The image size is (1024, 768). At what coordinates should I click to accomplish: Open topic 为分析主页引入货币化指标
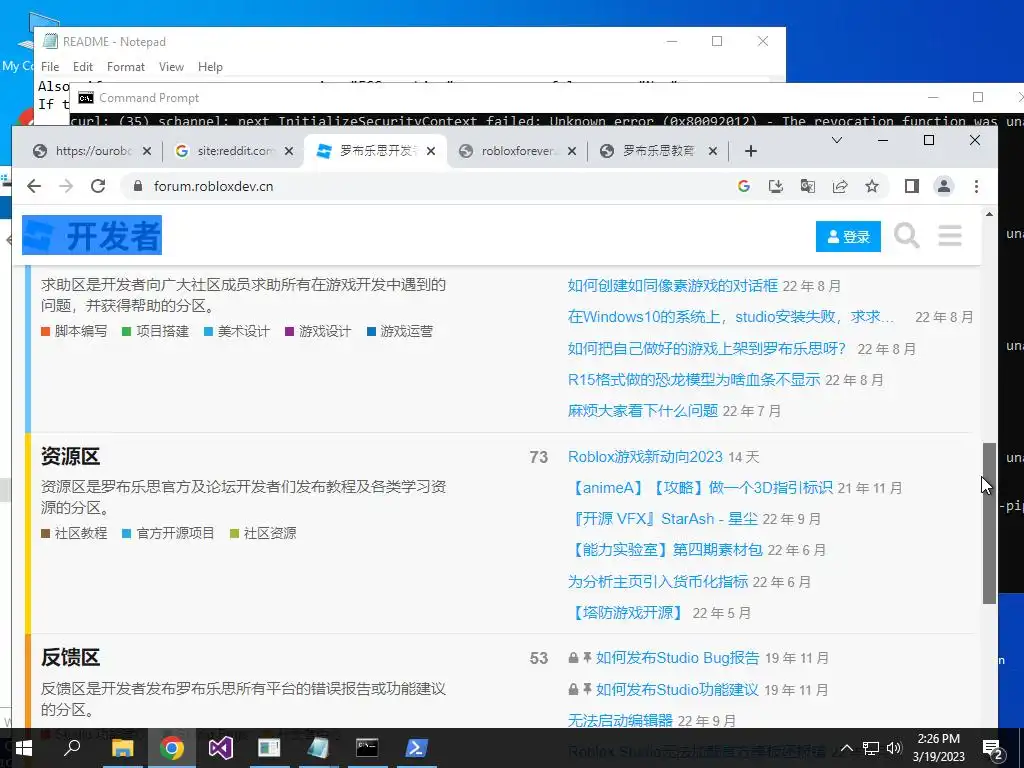[x=658, y=581]
